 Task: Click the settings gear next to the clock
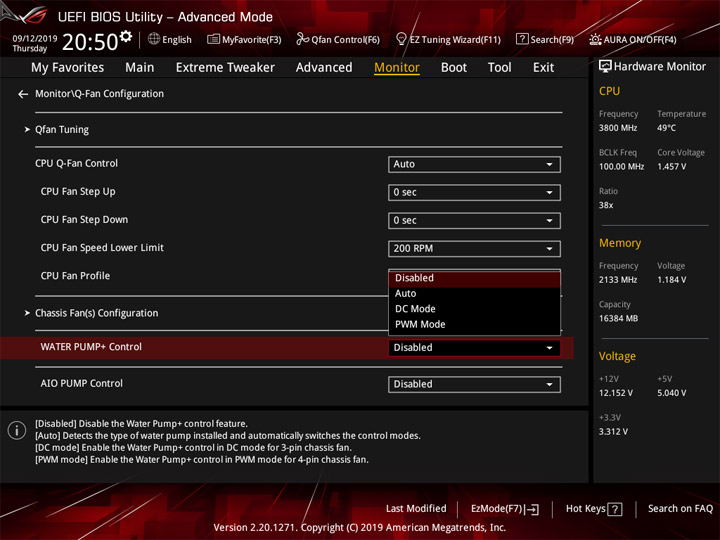tap(126, 36)
